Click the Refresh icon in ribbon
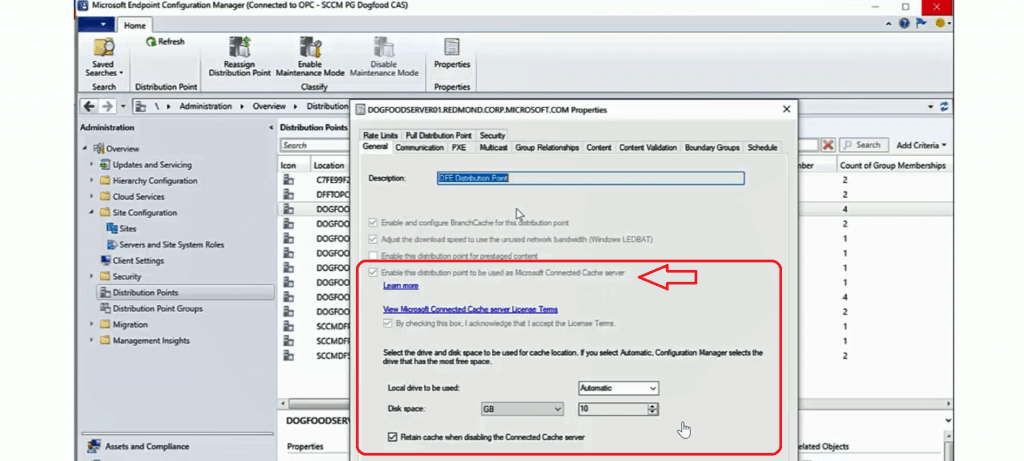This screenshot has height=461, width=1024. 152,42
